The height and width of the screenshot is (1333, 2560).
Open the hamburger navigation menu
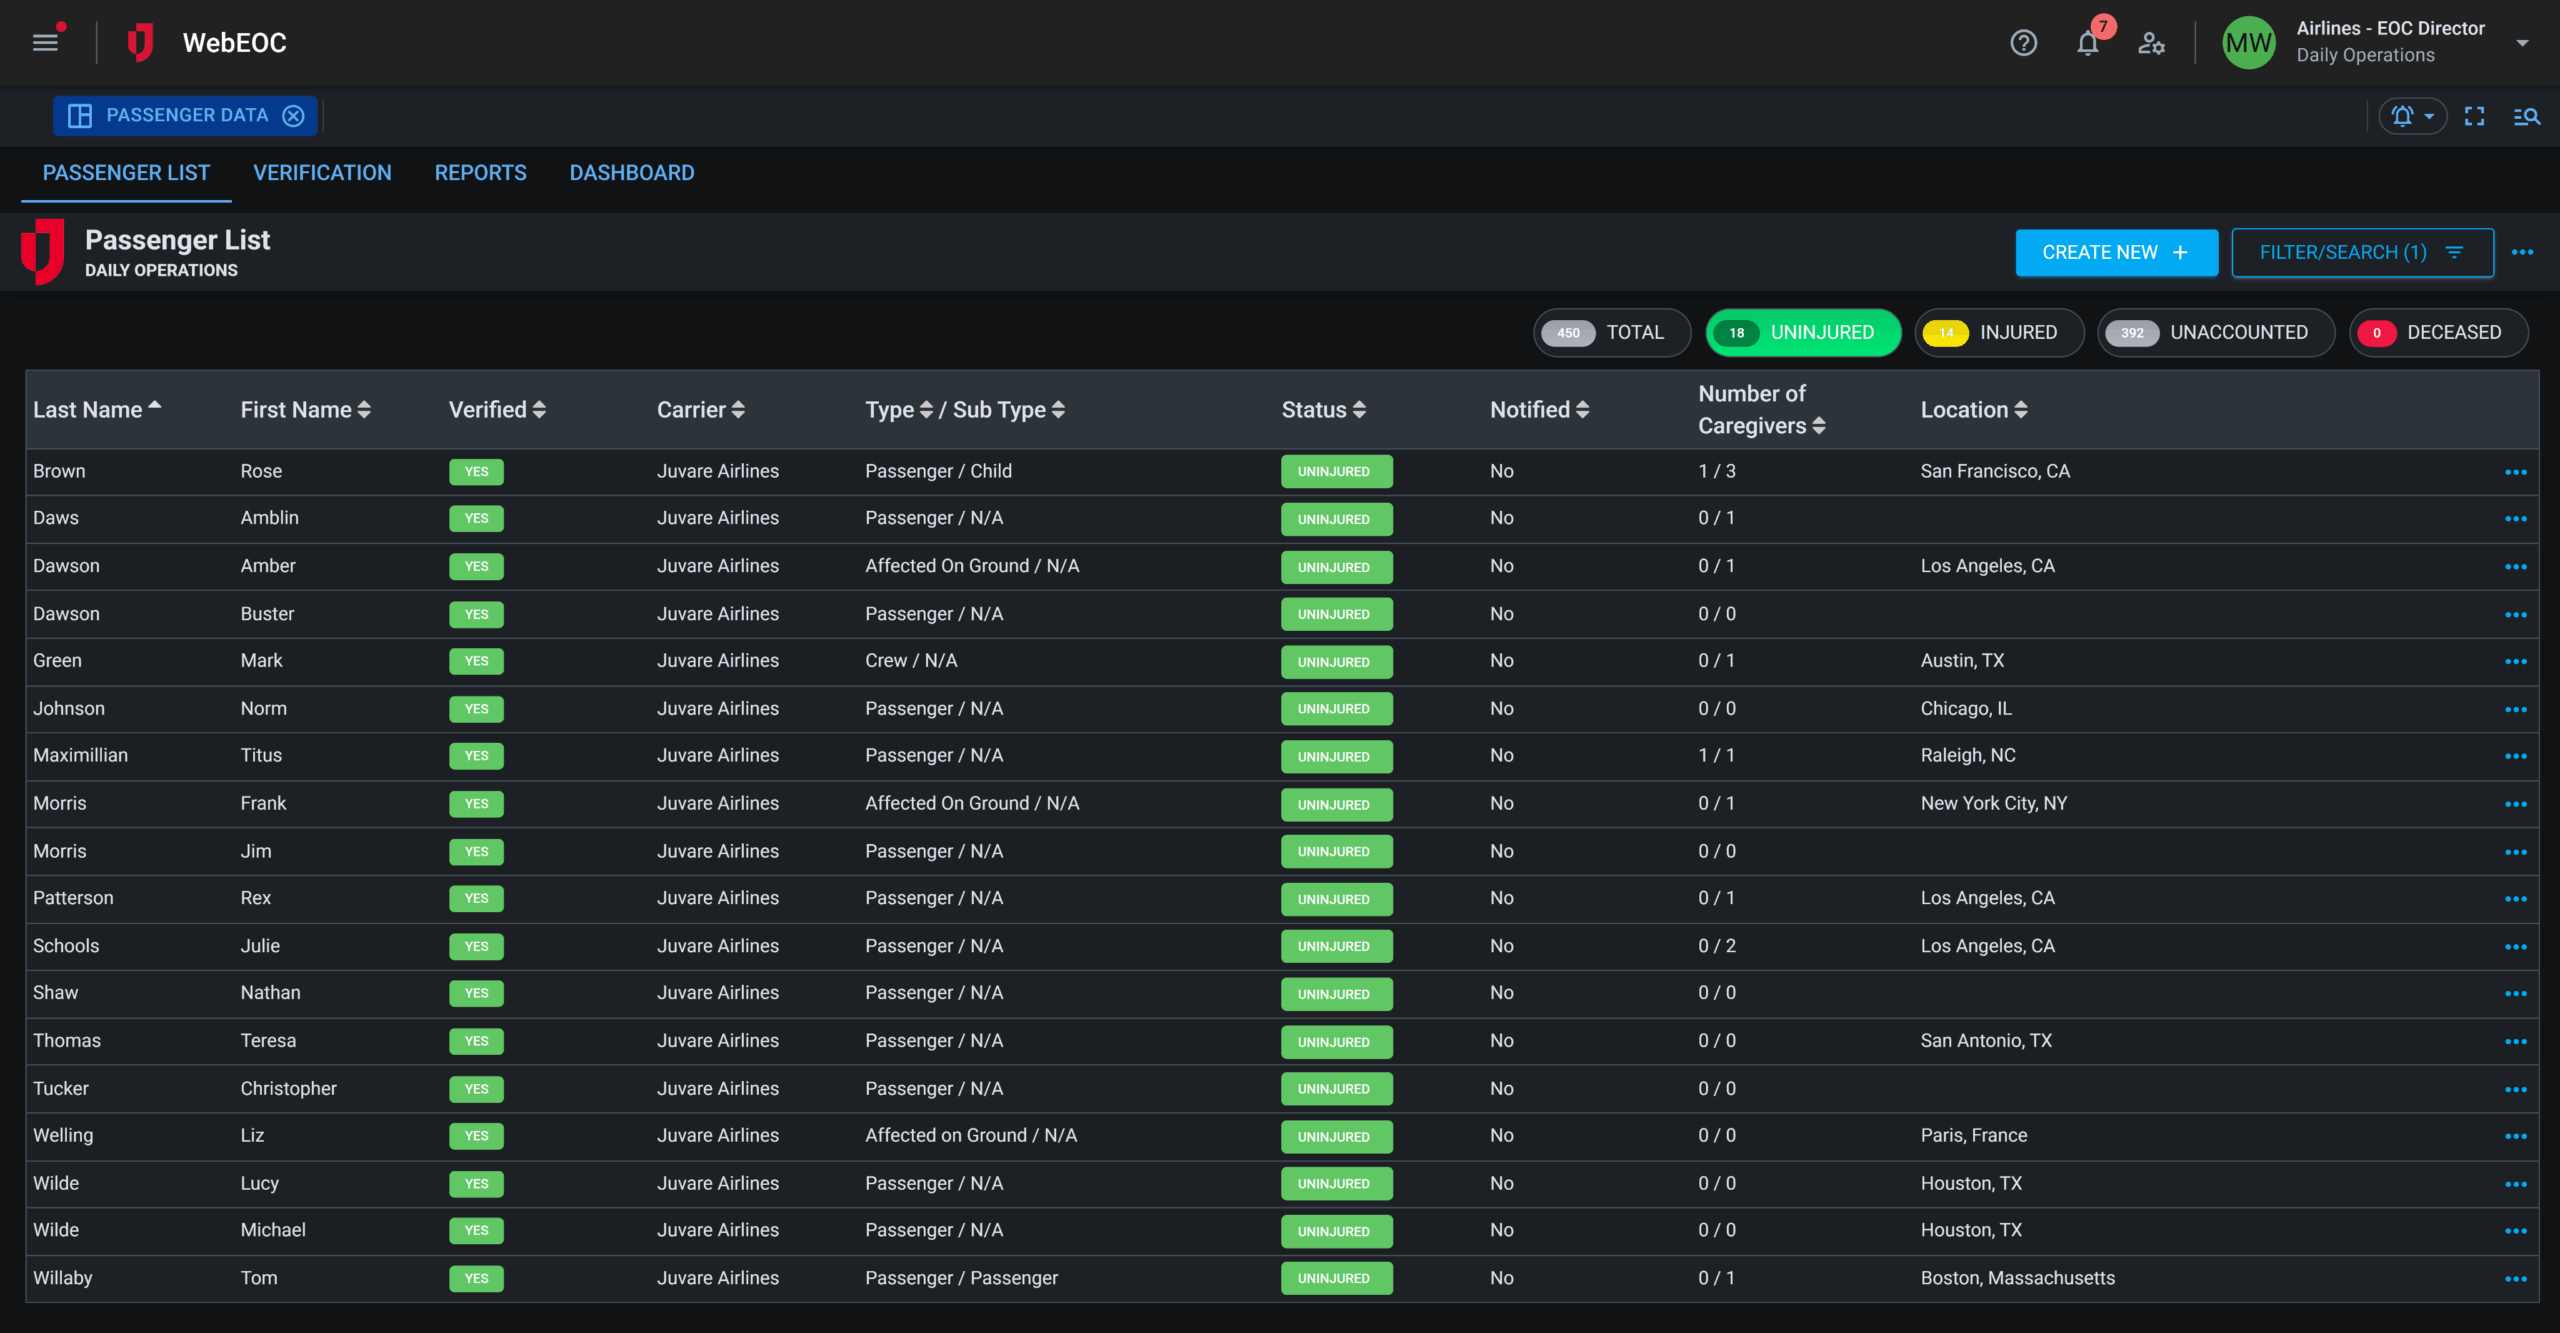(45, 42)
